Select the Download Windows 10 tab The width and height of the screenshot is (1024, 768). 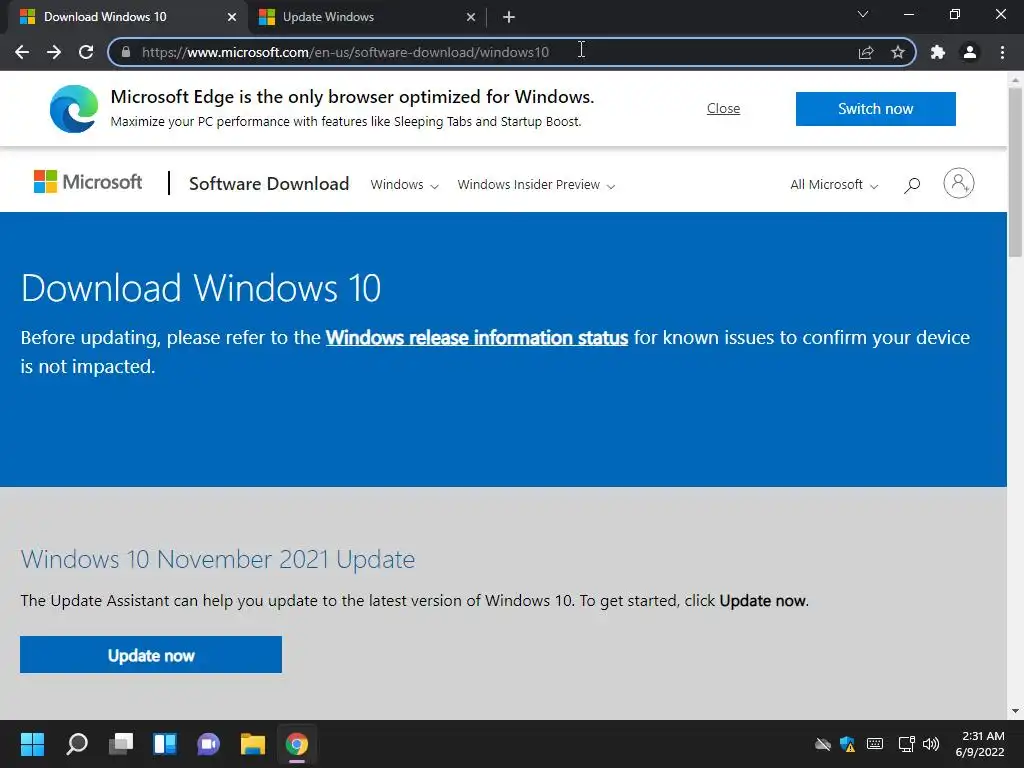(x=127, y=17)
